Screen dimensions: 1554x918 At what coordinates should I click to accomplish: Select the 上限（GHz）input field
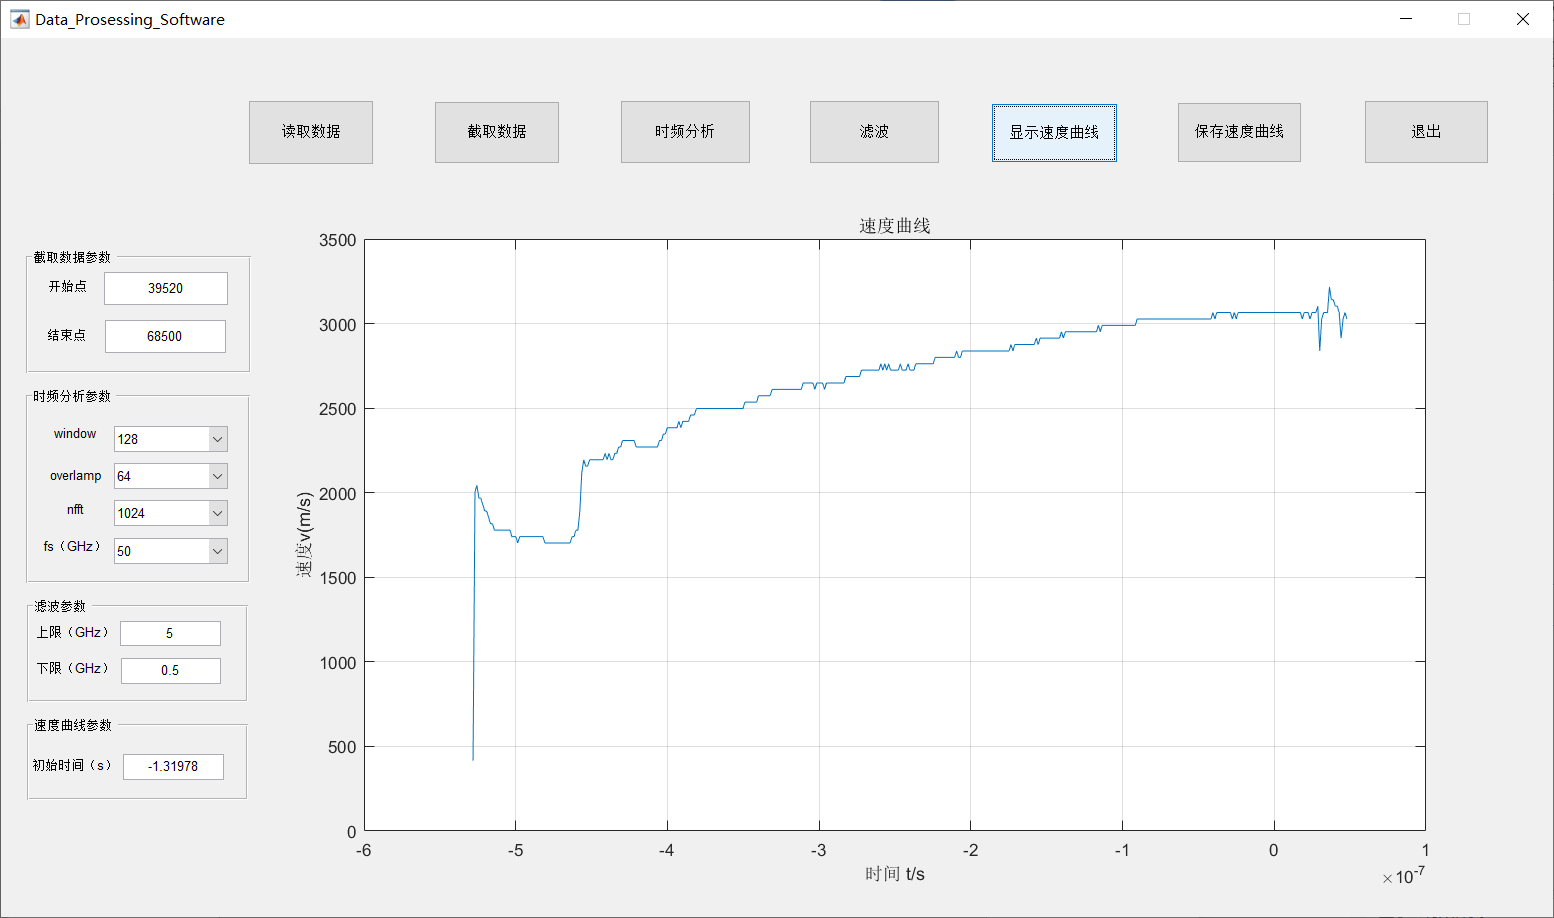170,633
